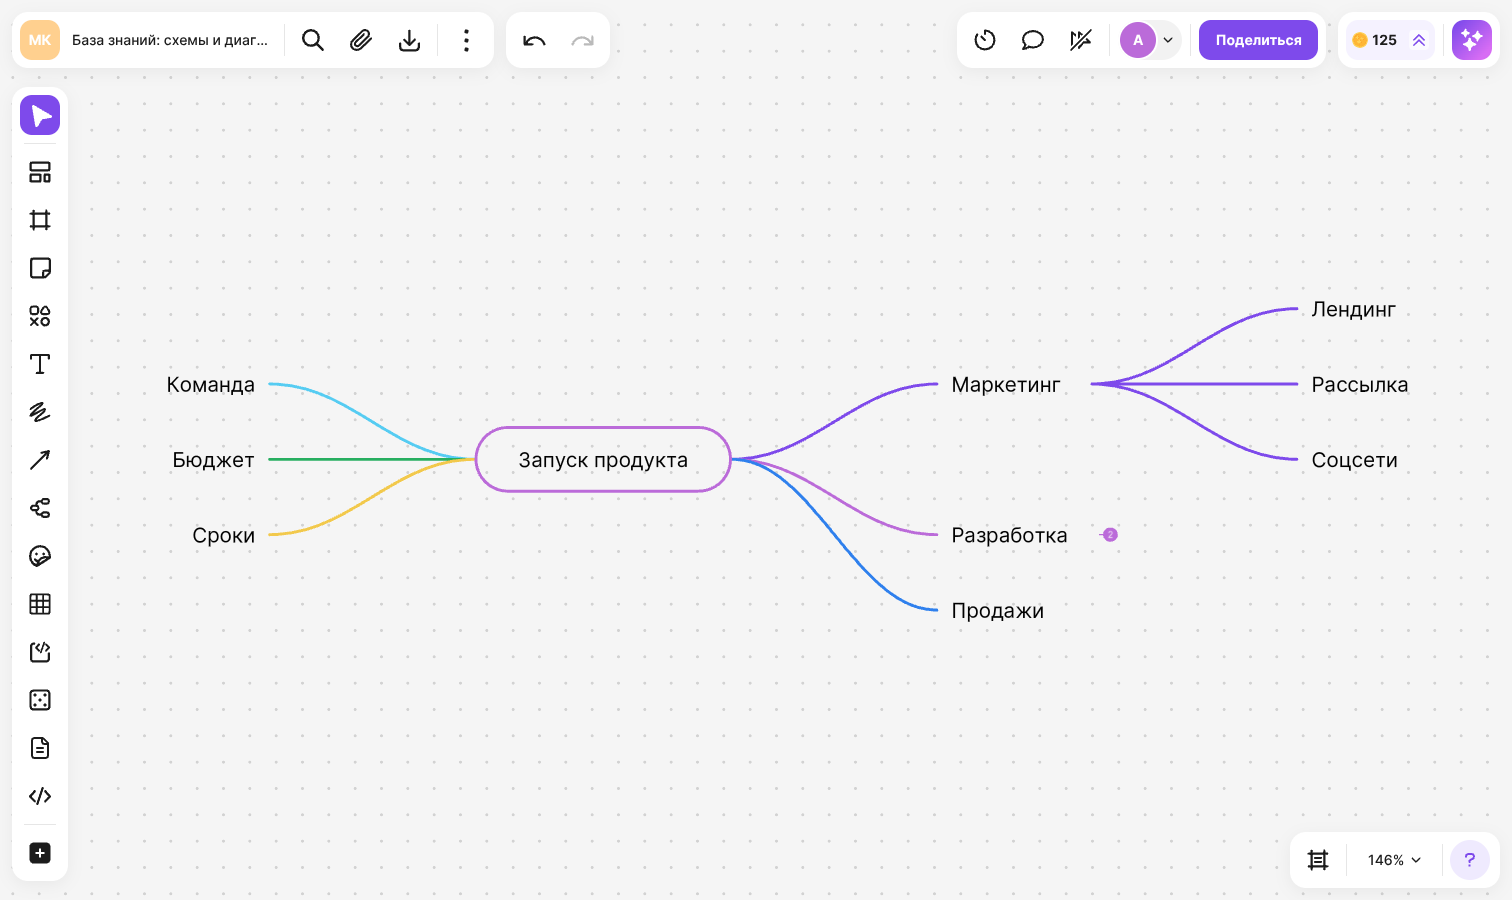
Task: Expand collapsed children of Разработка node
Action: coord(1110,535)
